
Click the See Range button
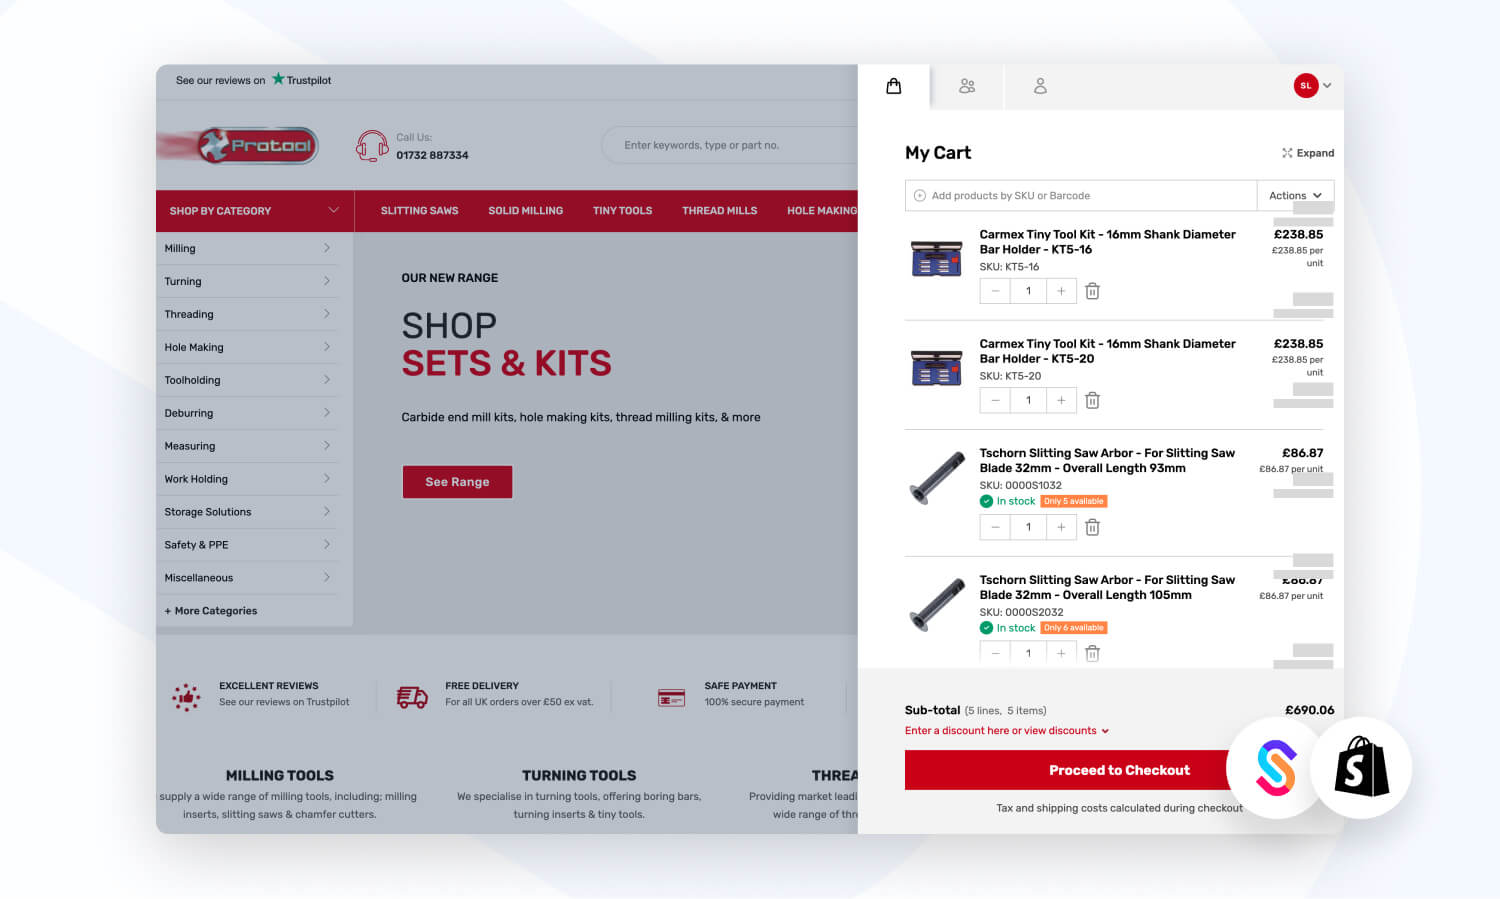[457, 482]
